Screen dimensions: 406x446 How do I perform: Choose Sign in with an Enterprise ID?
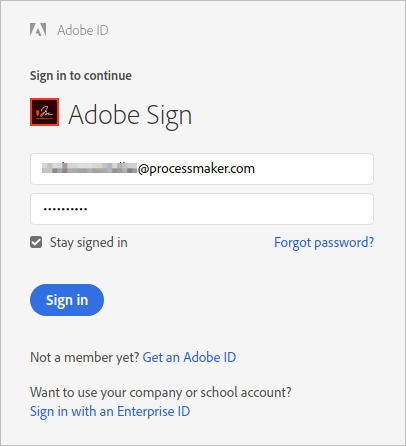(x=110, y=411)
